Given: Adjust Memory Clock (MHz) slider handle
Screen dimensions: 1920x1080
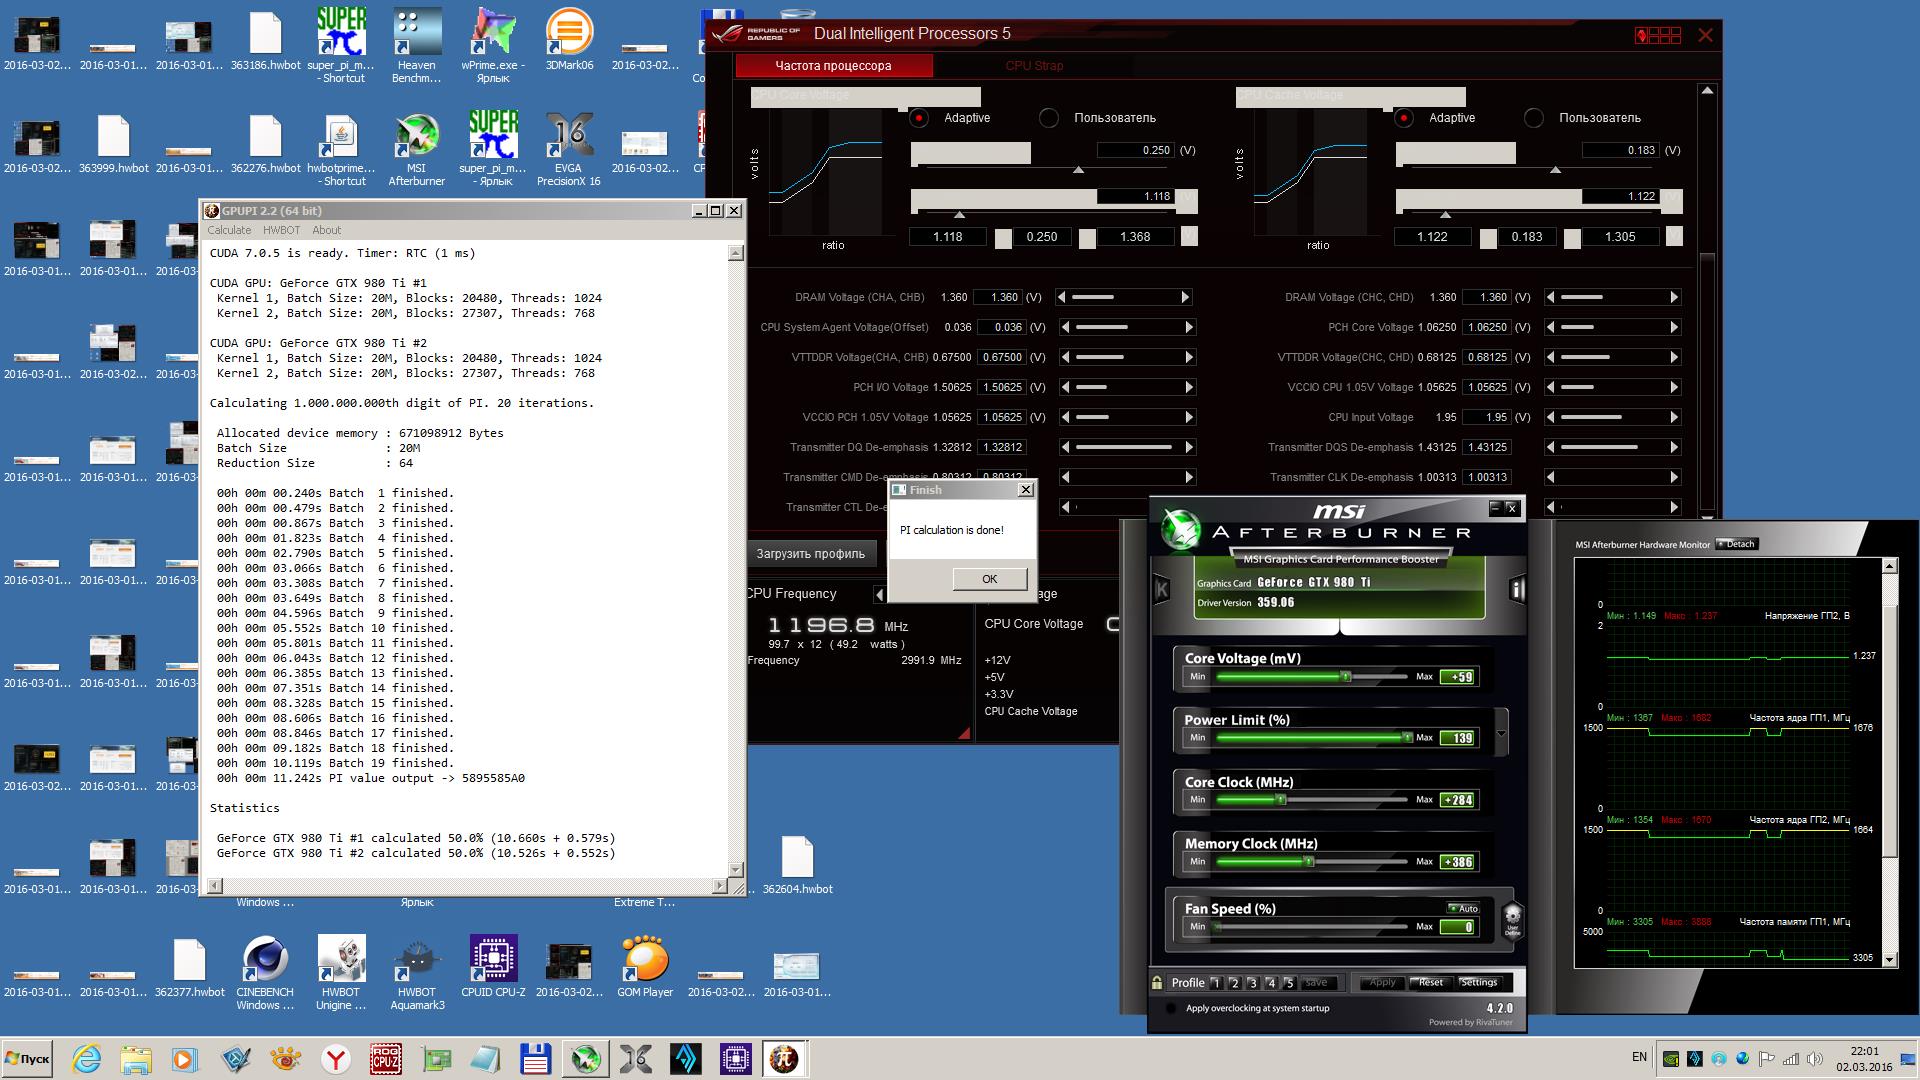Looking at the screenshot, I should pyautogui.click(x=1308, y=861).
